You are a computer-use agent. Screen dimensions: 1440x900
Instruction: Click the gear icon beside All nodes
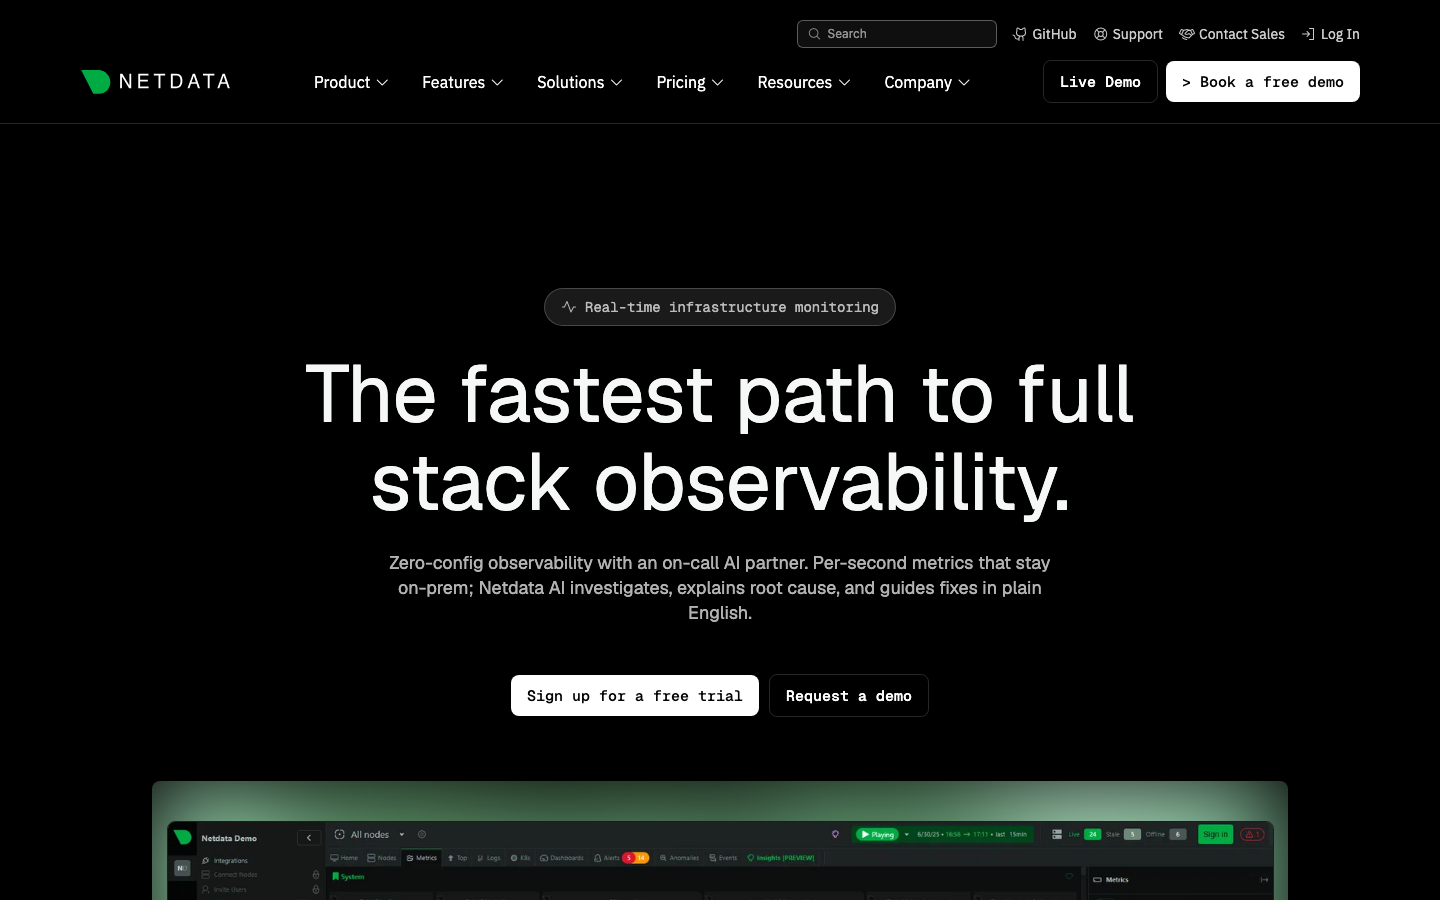(x=422, y=834)
